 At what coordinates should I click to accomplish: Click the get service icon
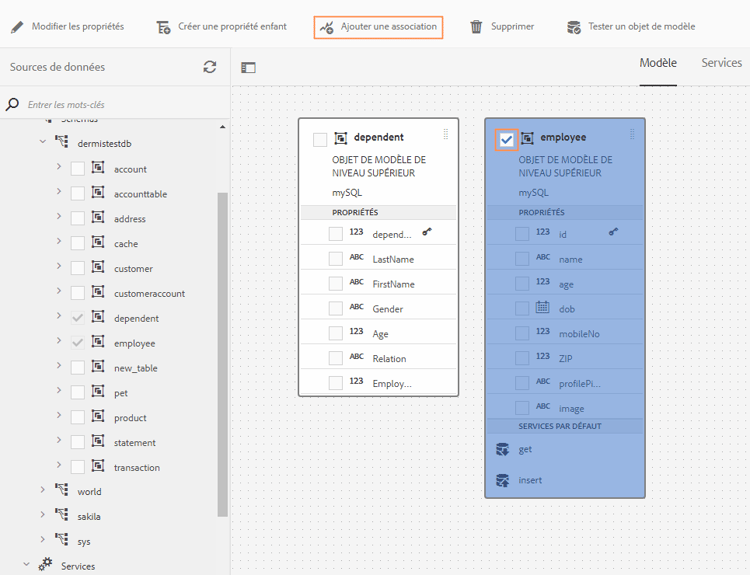tap(503, 449)
